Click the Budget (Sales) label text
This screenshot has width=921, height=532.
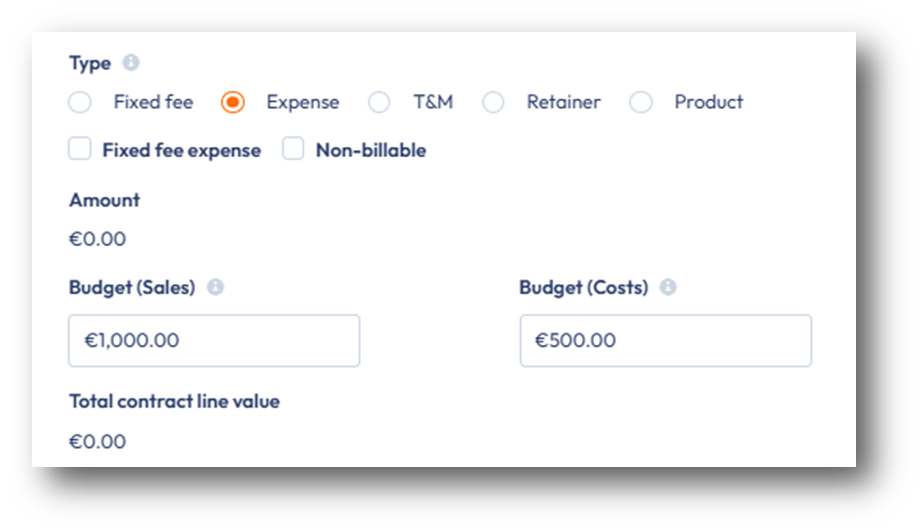point(132,287)
